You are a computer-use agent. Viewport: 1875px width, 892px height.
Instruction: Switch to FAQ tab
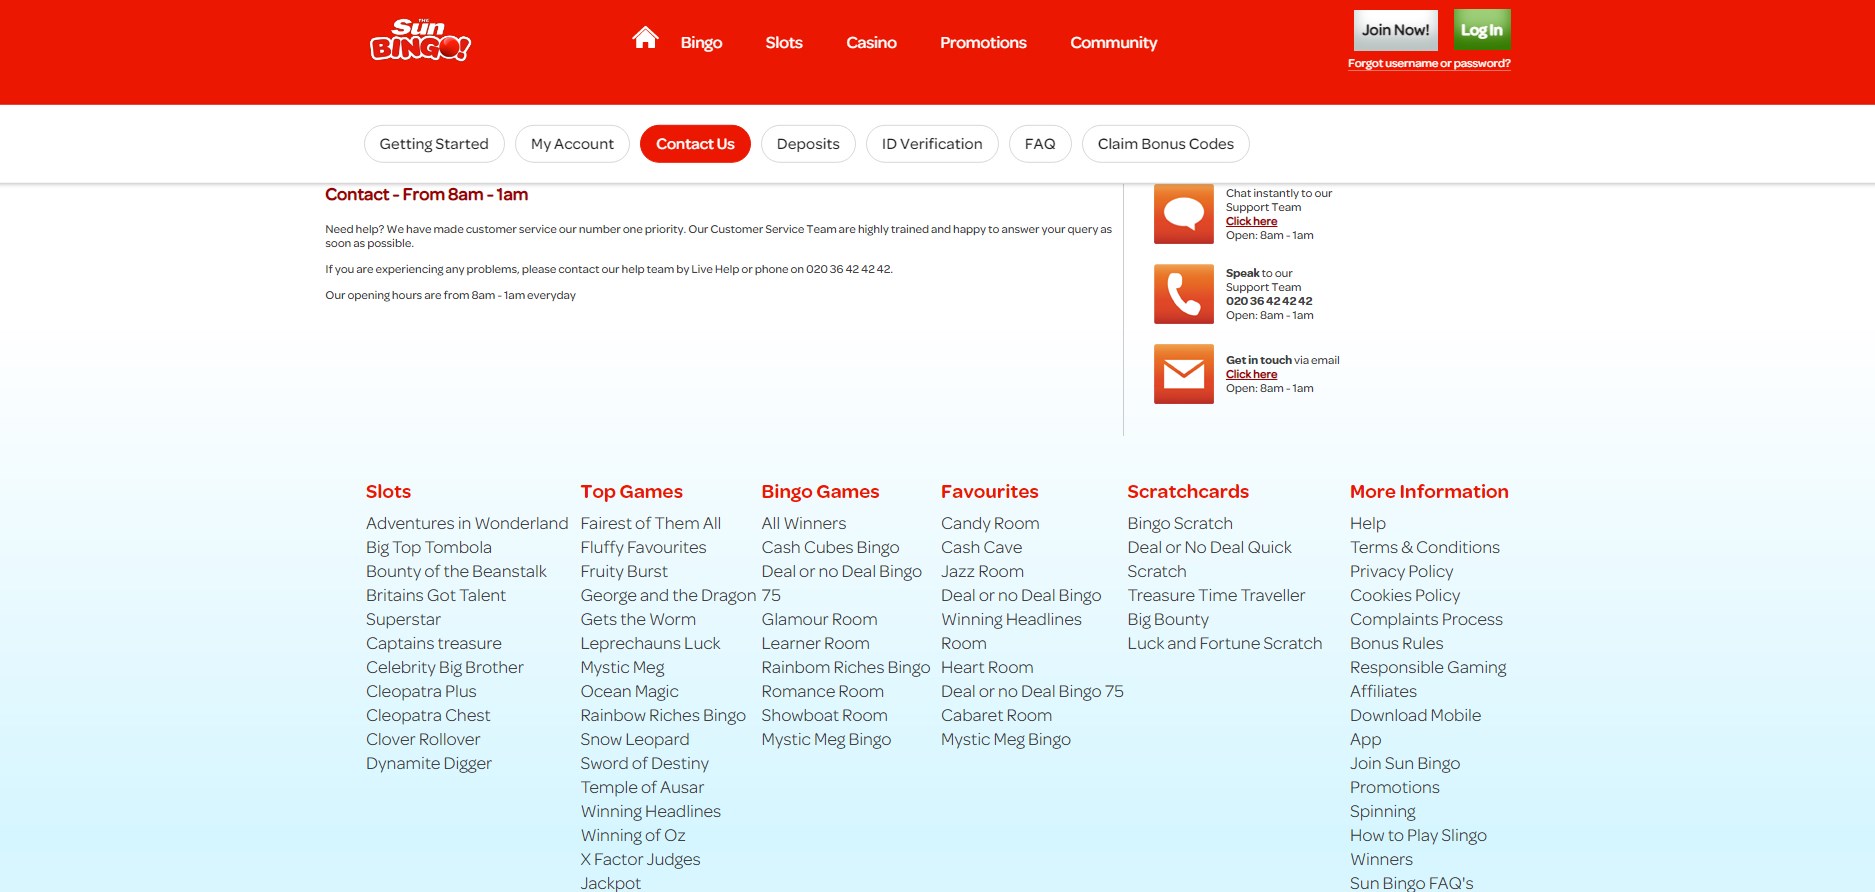[1040, 144]
